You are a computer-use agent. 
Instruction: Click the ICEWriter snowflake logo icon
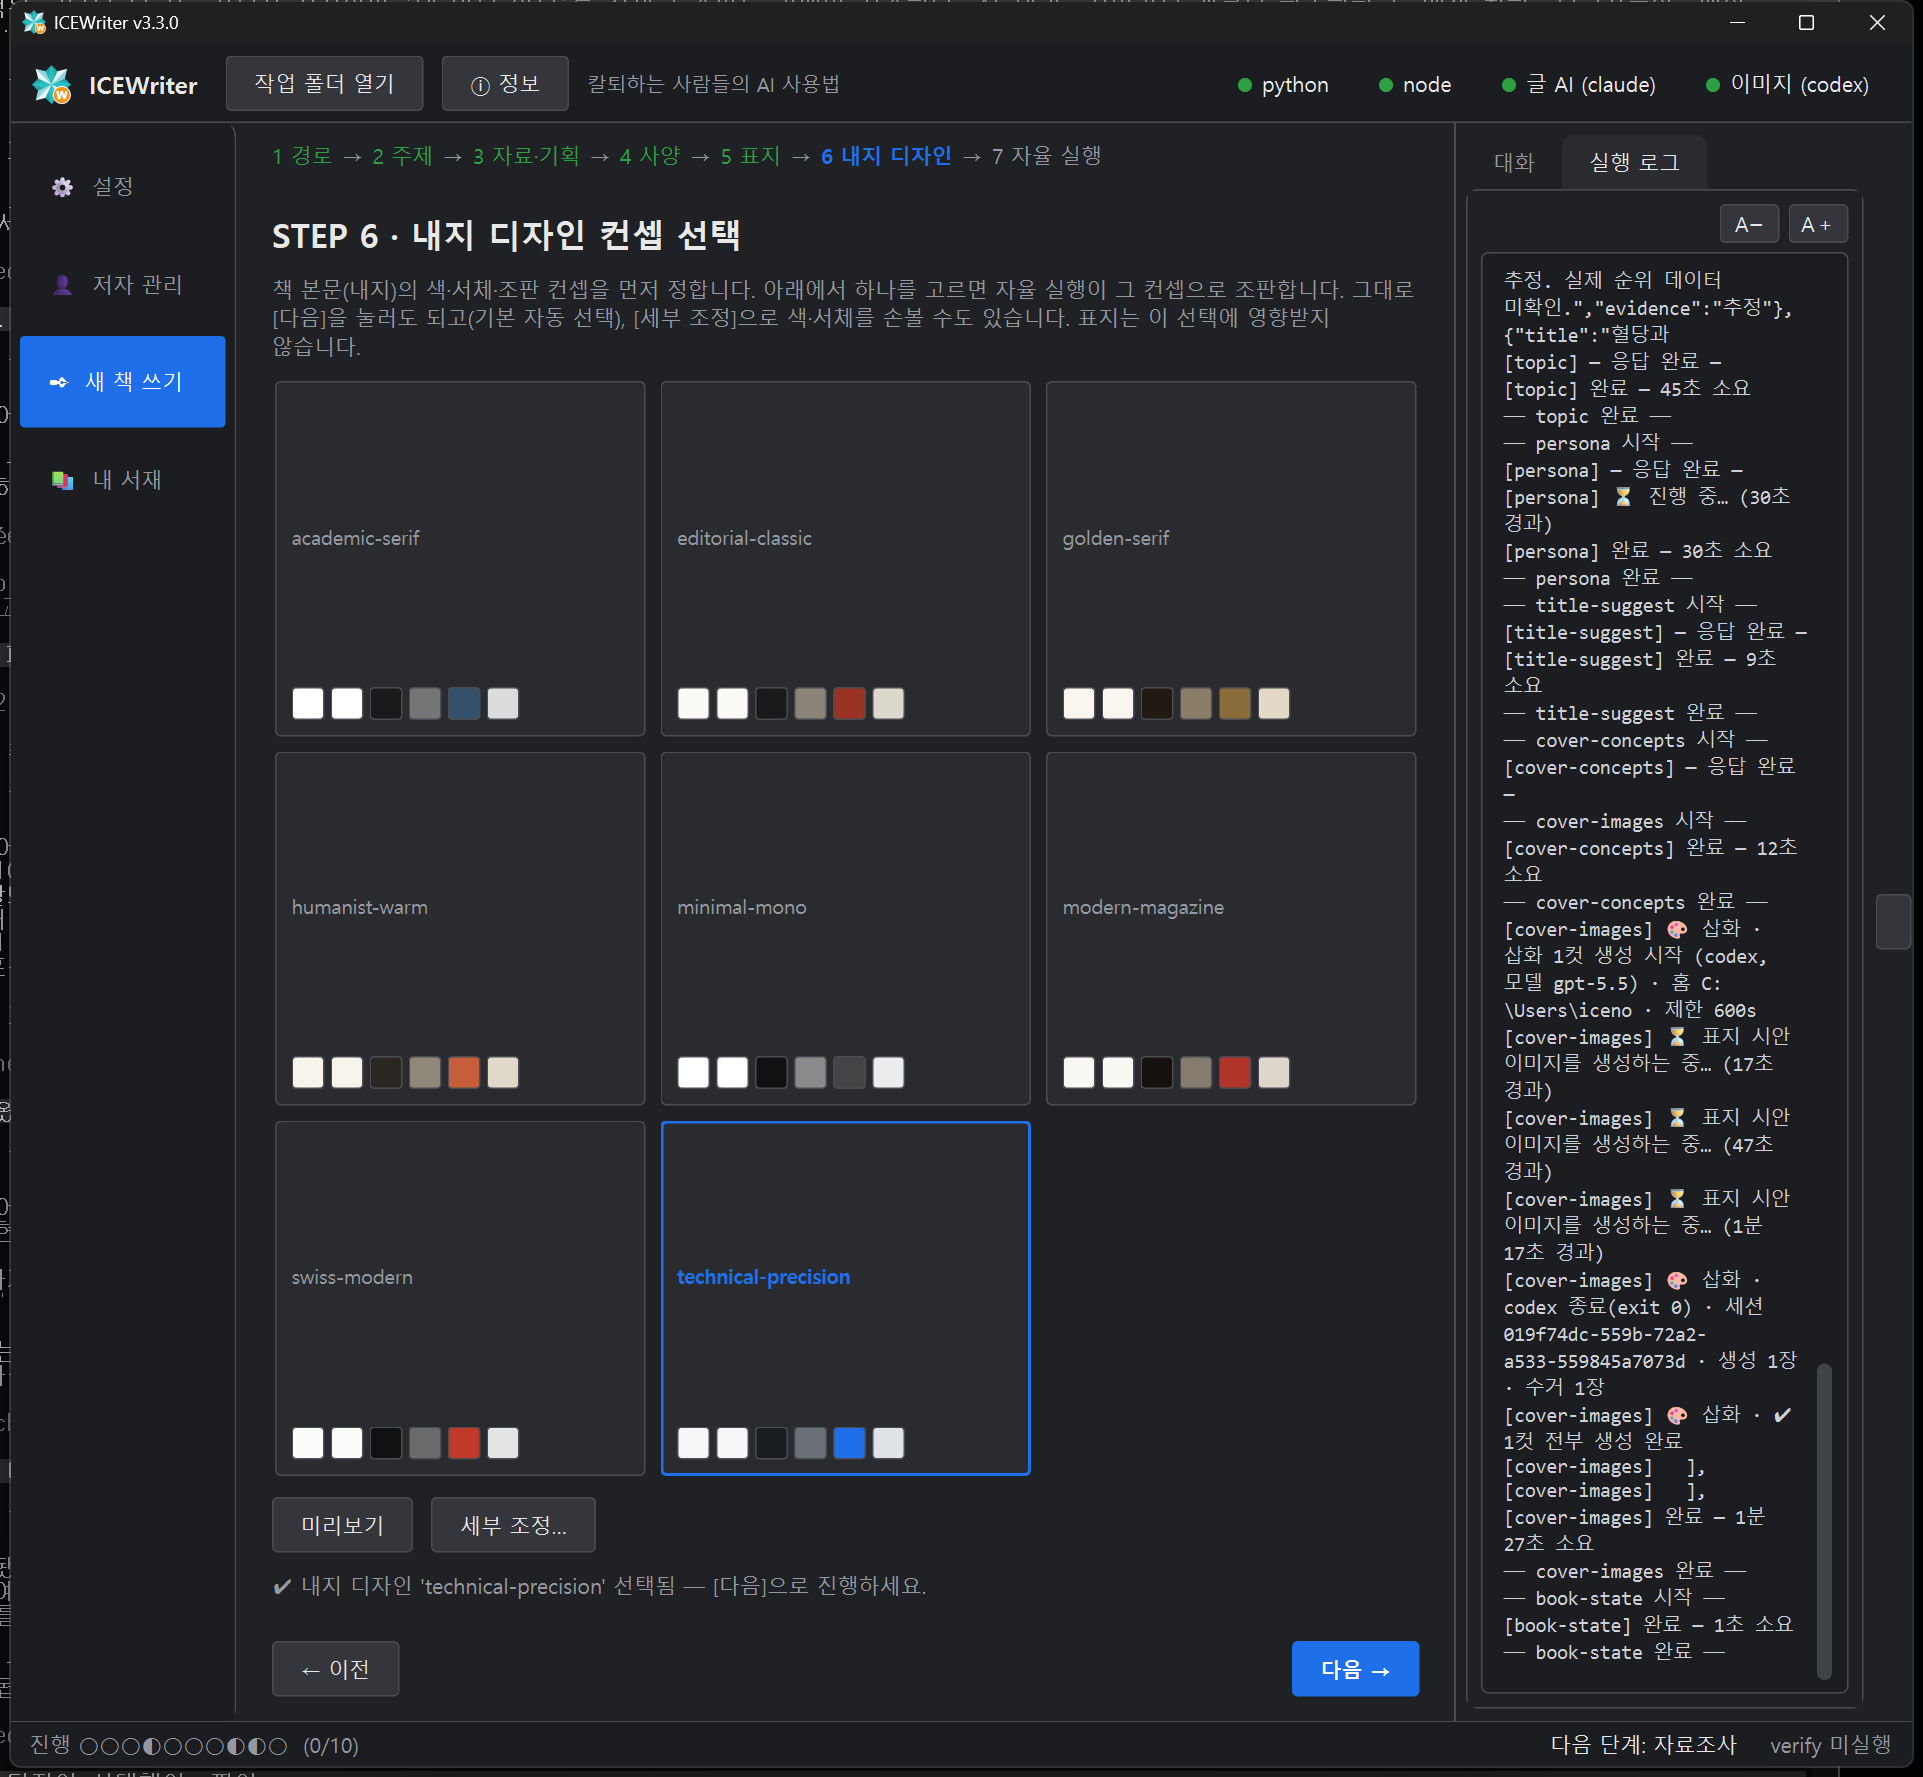[x=52, y=85]
